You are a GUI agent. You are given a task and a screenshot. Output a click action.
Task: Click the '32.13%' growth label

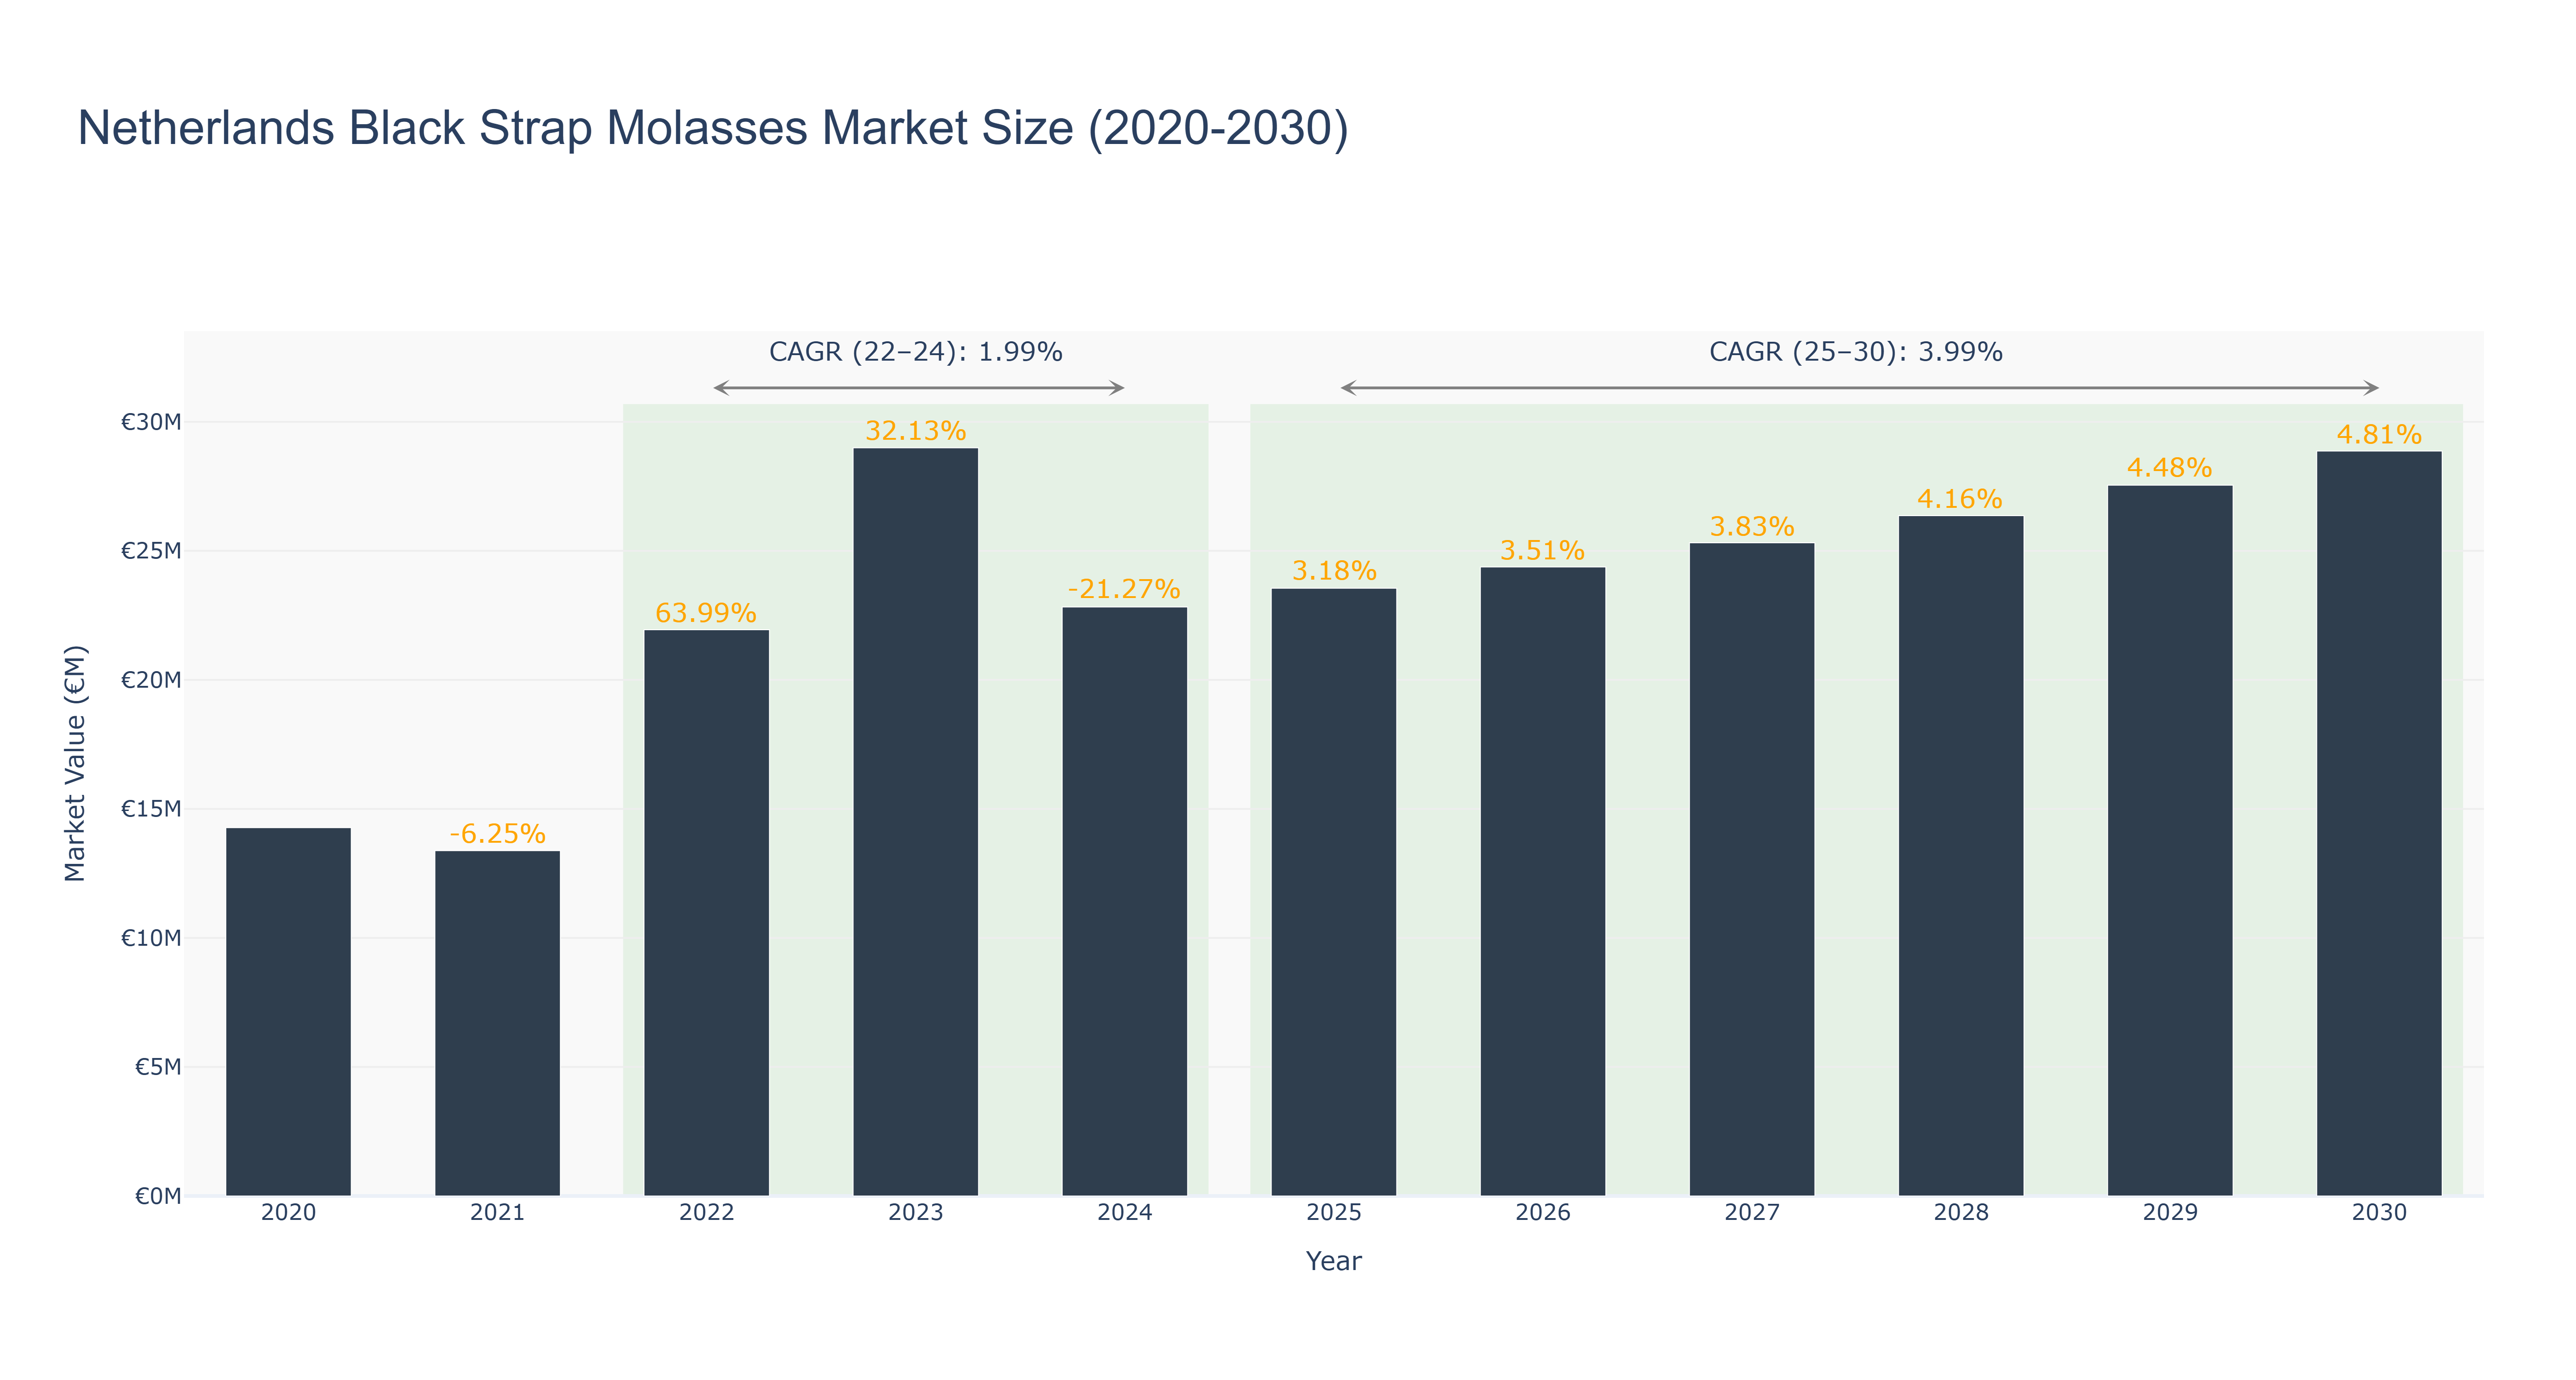pyautogui.click(x=915, y=431)
